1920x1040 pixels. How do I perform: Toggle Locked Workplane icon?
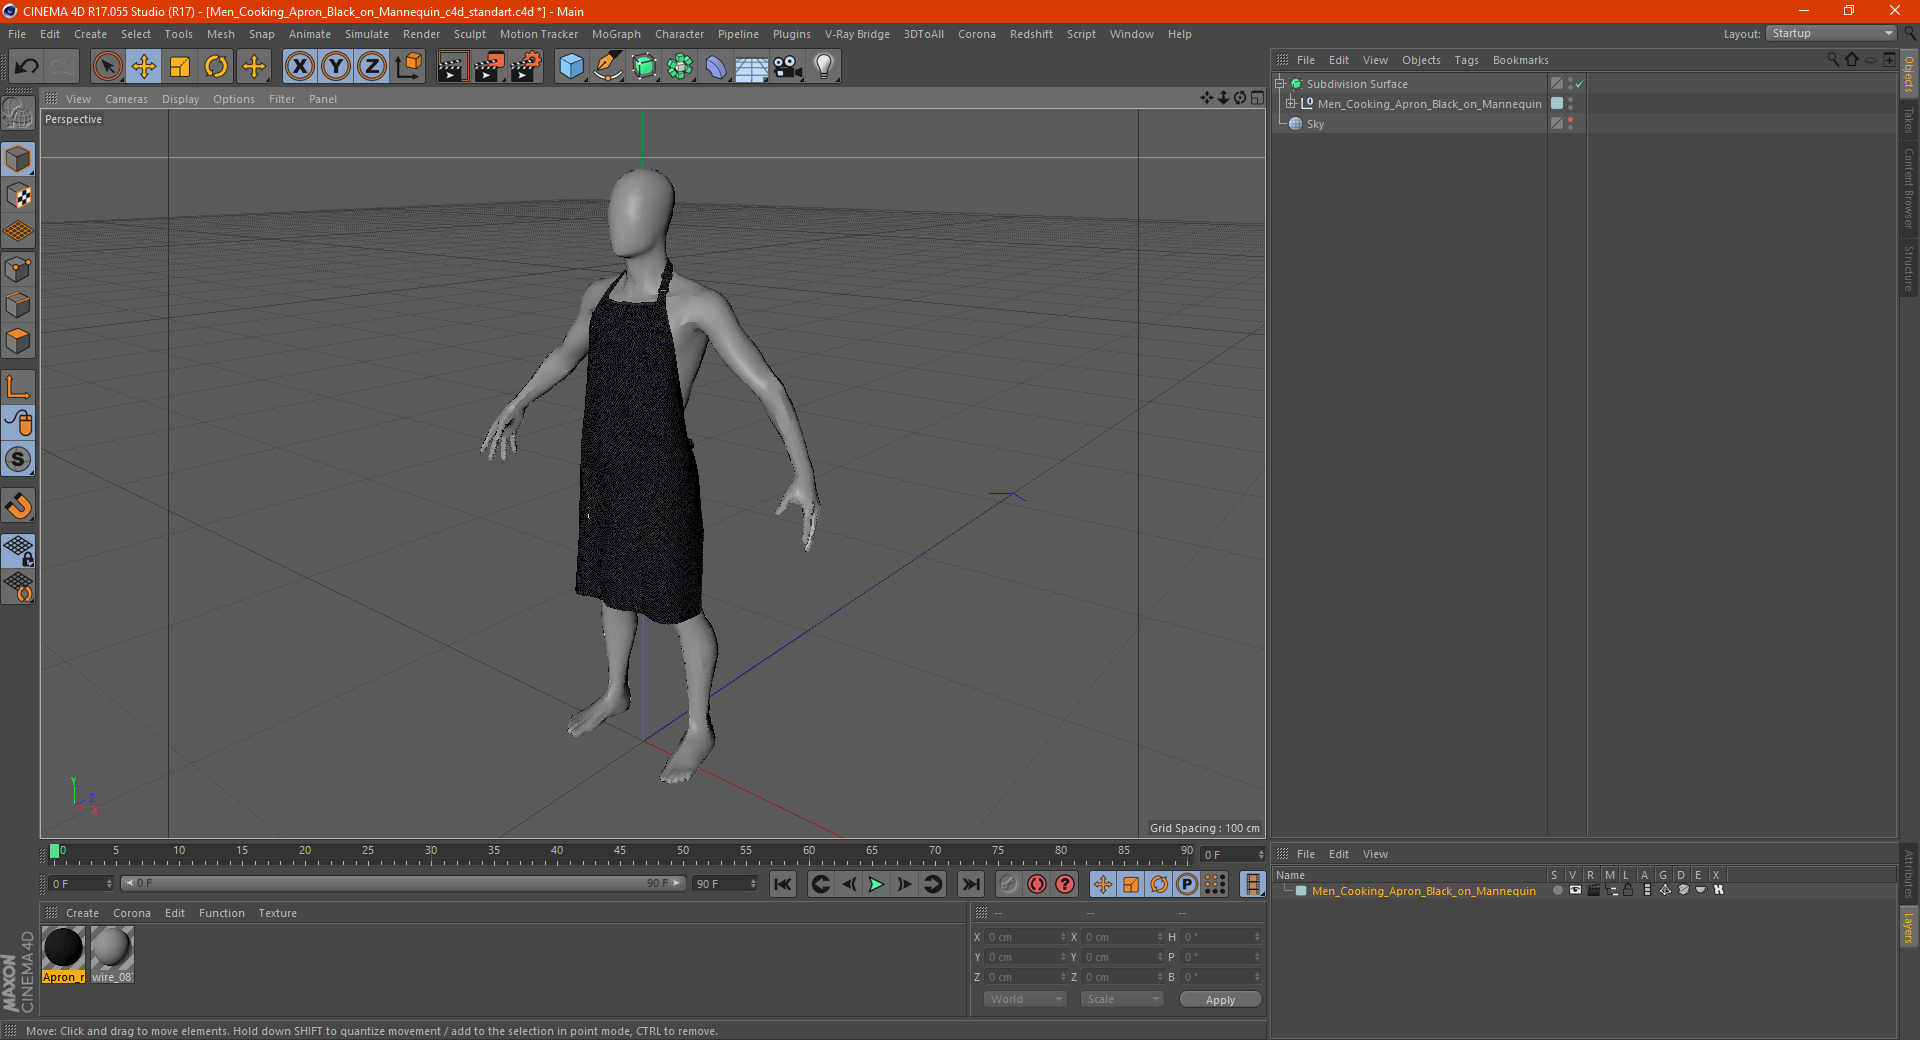click(x=18, y=550)
